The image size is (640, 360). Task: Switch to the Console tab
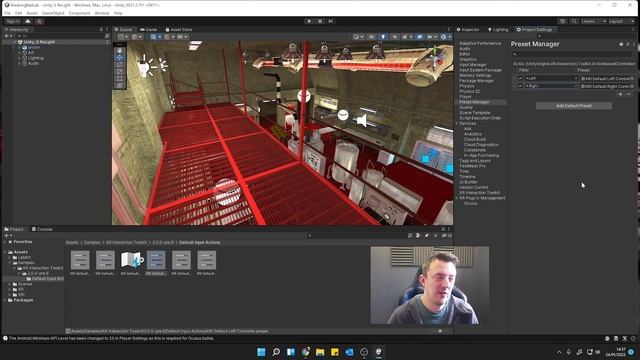(42, 229)
